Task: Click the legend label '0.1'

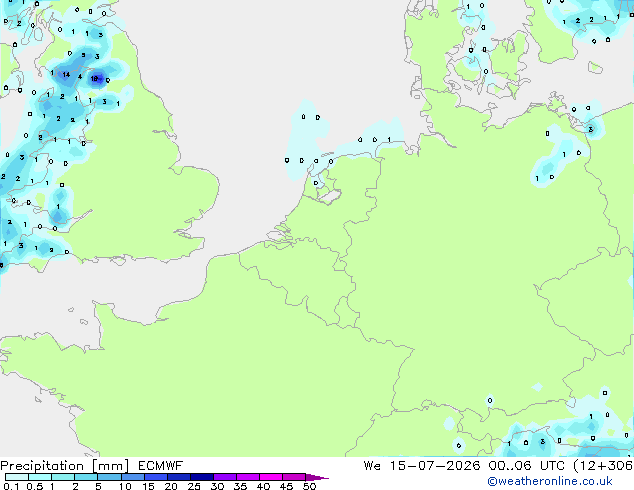Action: tap(11, 486)
